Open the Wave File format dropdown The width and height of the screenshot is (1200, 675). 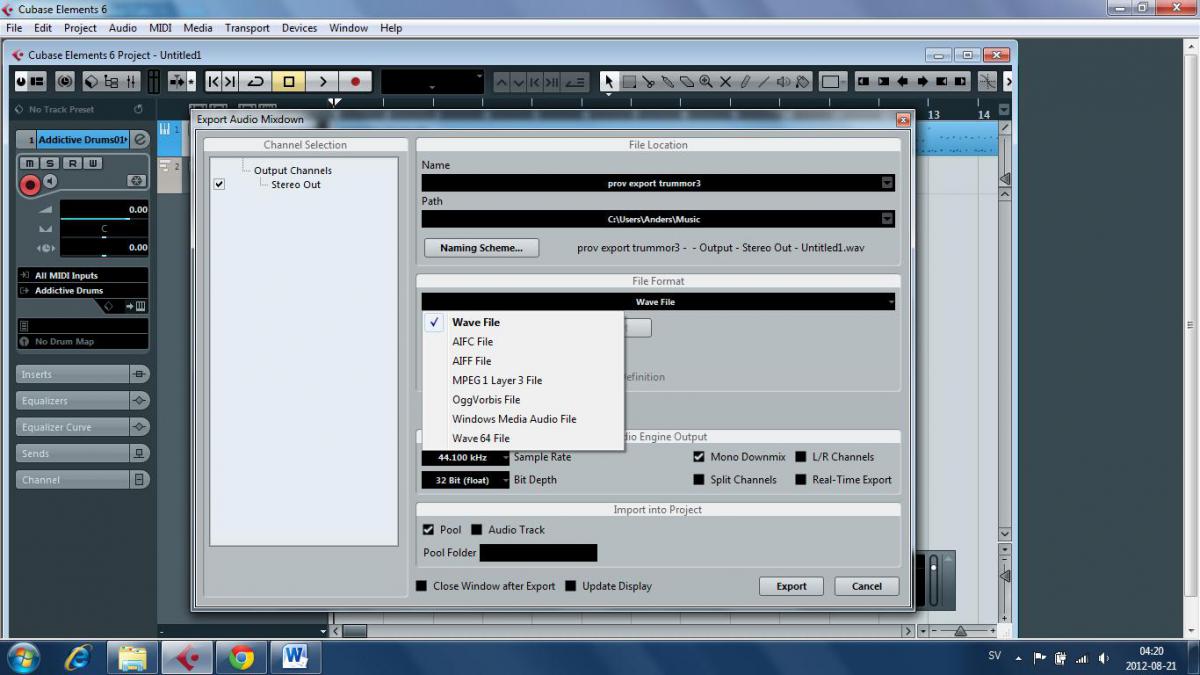tap(658, 302)
